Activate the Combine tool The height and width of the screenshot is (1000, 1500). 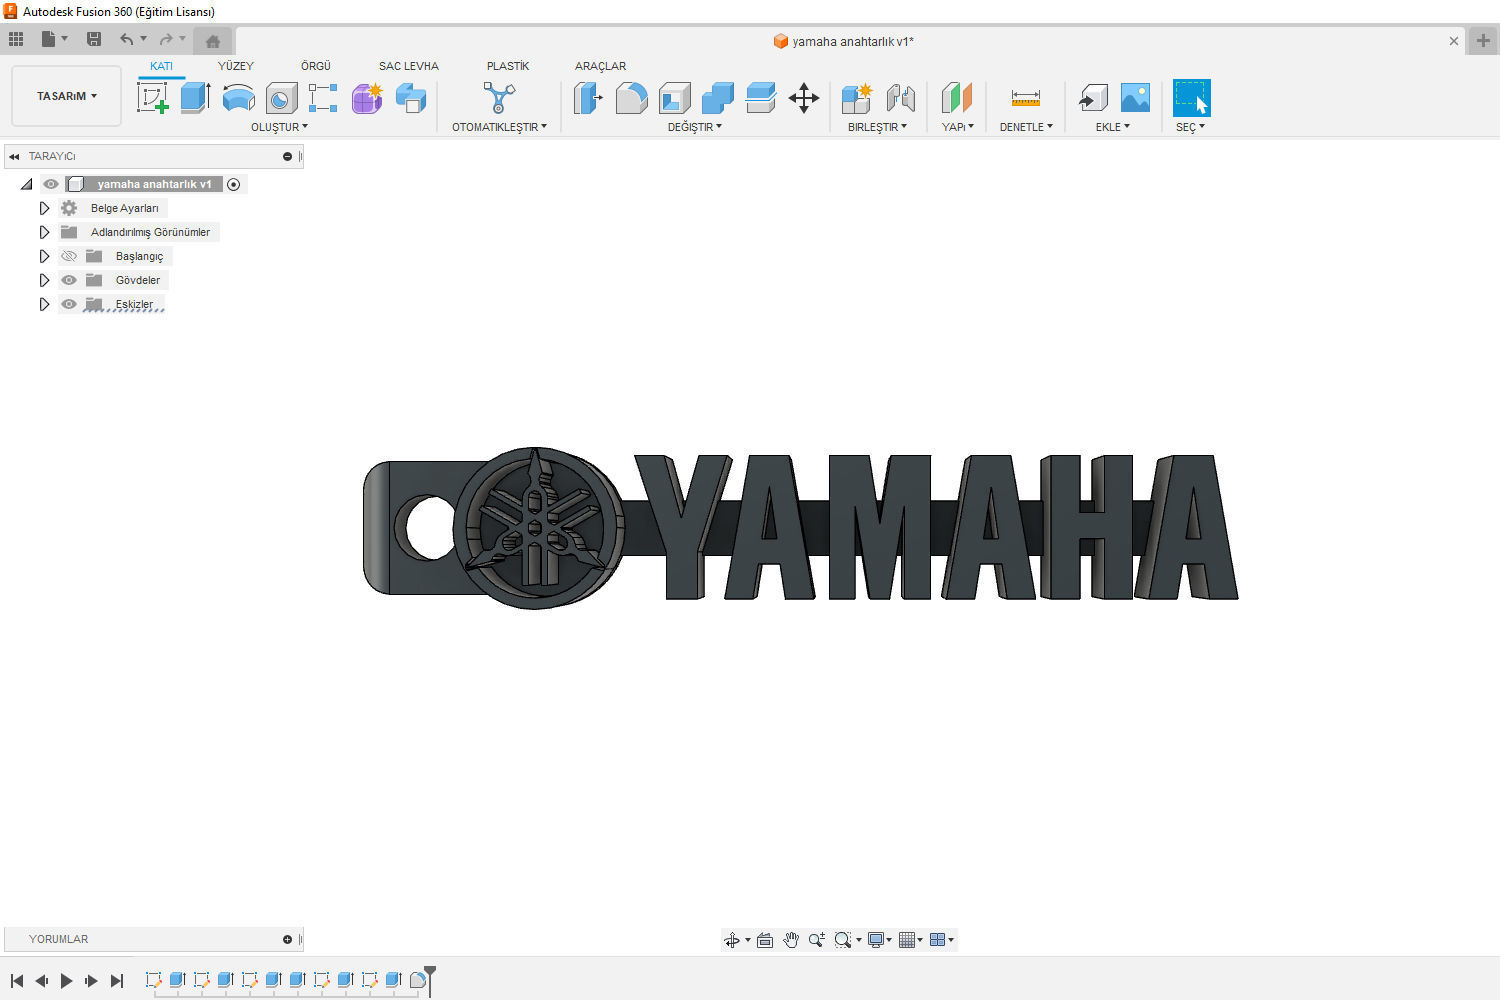click(x=717, y=98)
